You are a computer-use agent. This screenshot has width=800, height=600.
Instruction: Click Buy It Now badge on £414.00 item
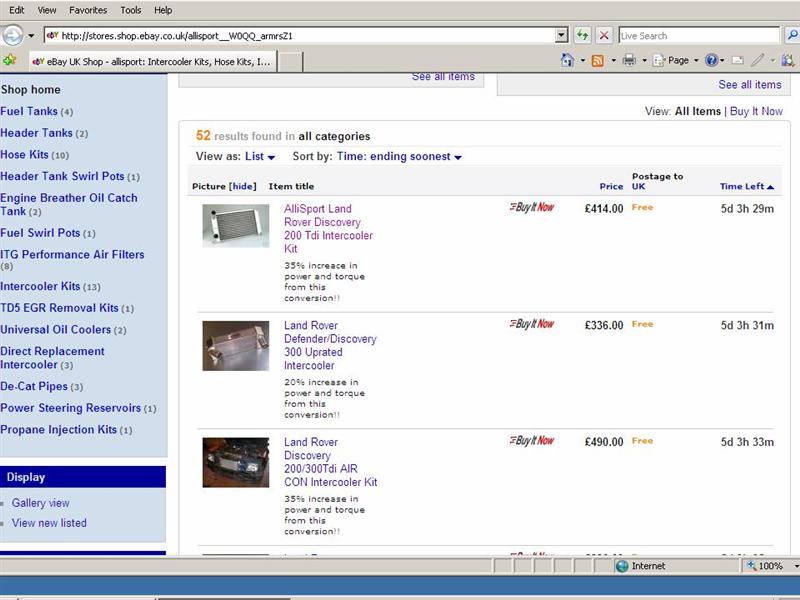point(531,208)
